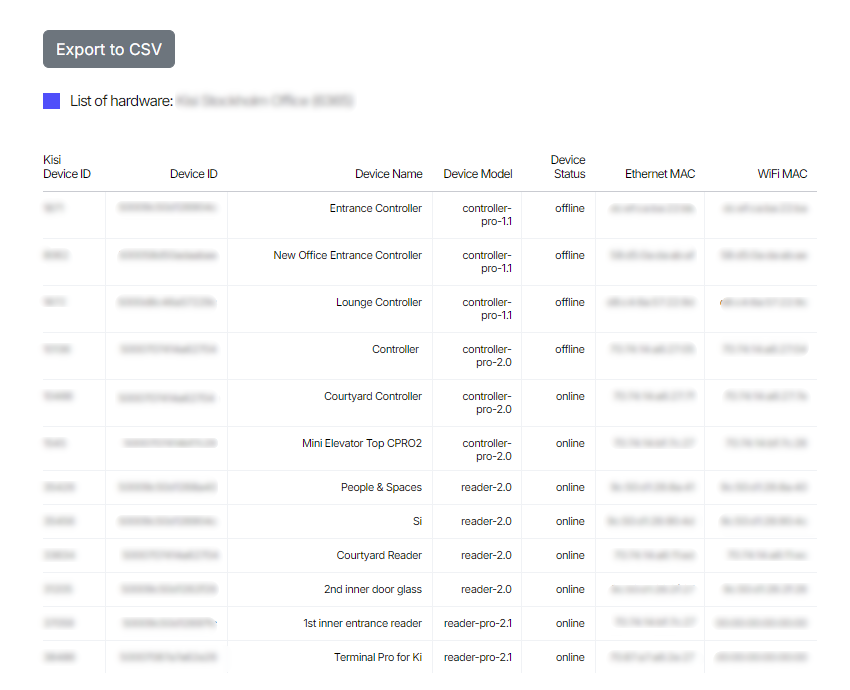Click reader-pro-2.1 model of 1st inner entrance reader
Image resolution: width=850 pixels, height=690 pixels.
478,623
